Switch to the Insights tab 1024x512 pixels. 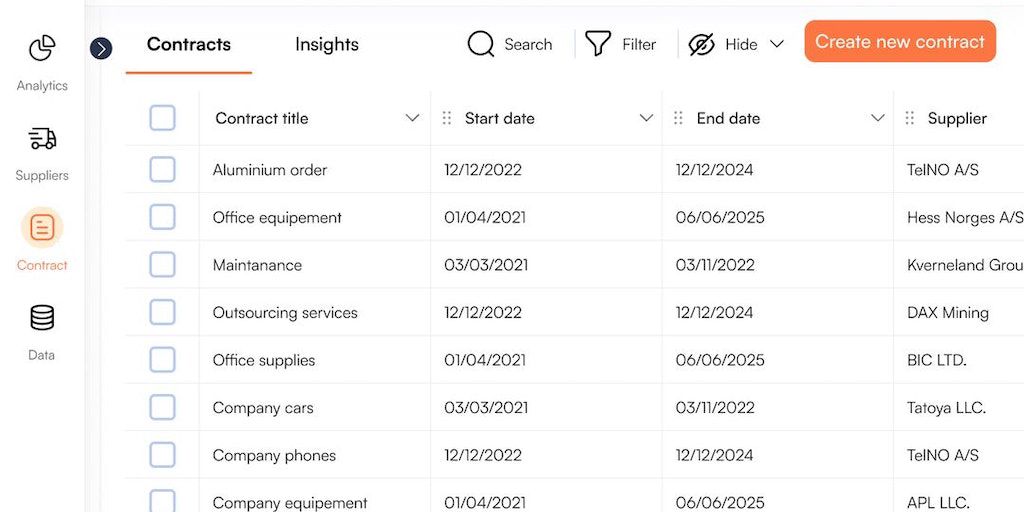pos(327,45)
